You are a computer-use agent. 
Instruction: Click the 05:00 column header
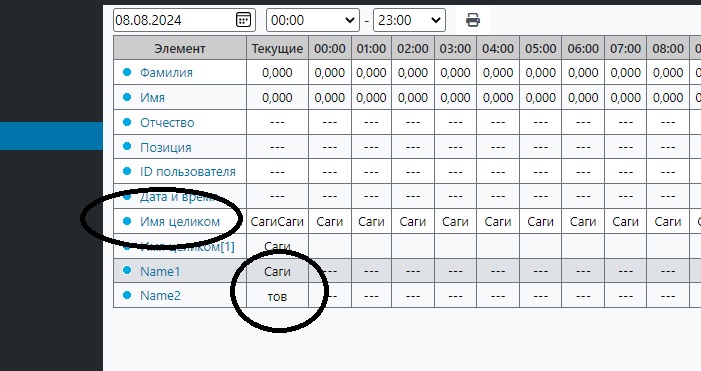541,48
